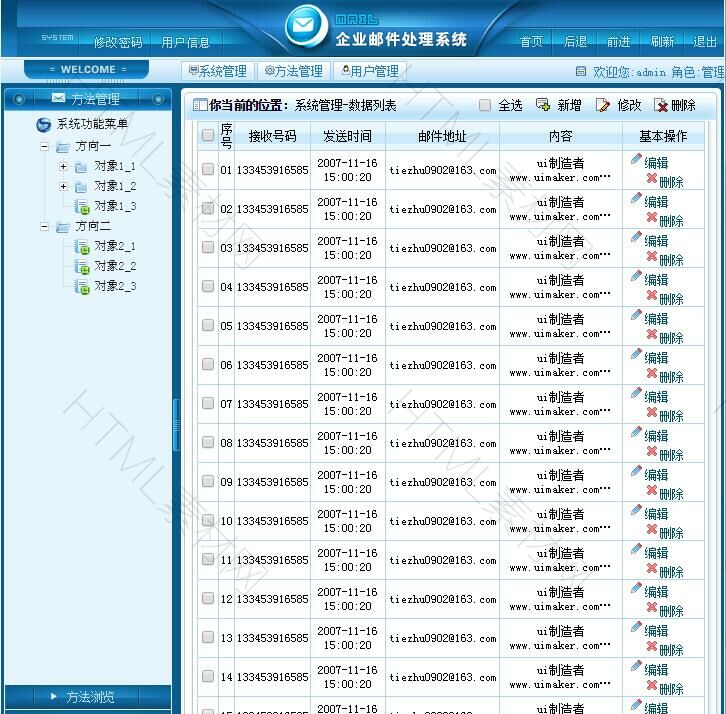Click the red delete icon in row 03

point(652,256)
